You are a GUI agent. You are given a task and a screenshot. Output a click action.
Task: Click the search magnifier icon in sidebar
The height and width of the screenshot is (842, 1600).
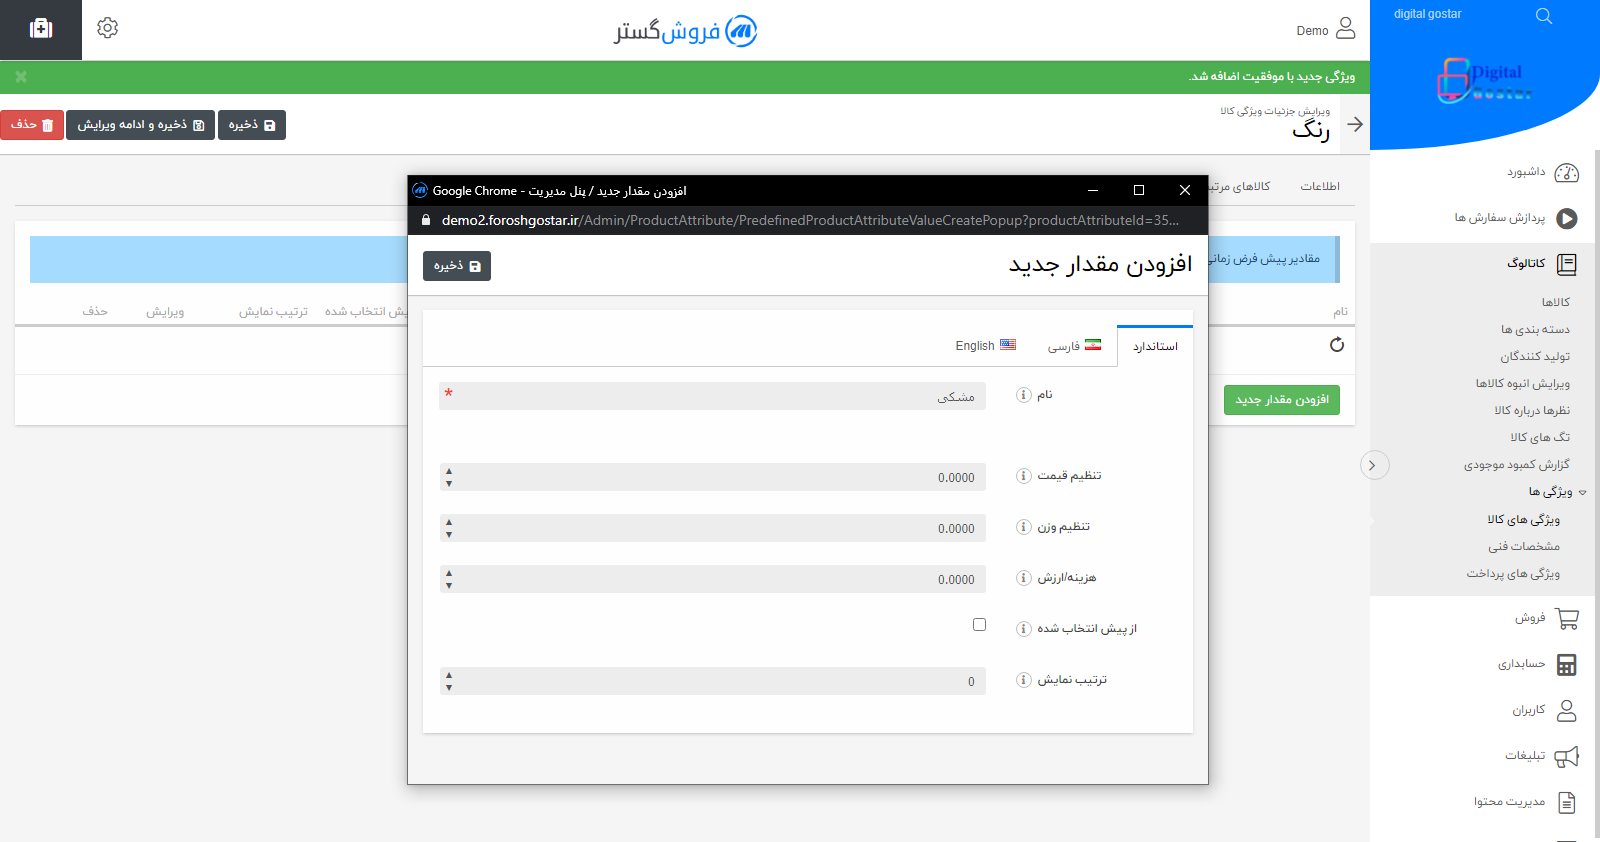[x=1544, y=16]
